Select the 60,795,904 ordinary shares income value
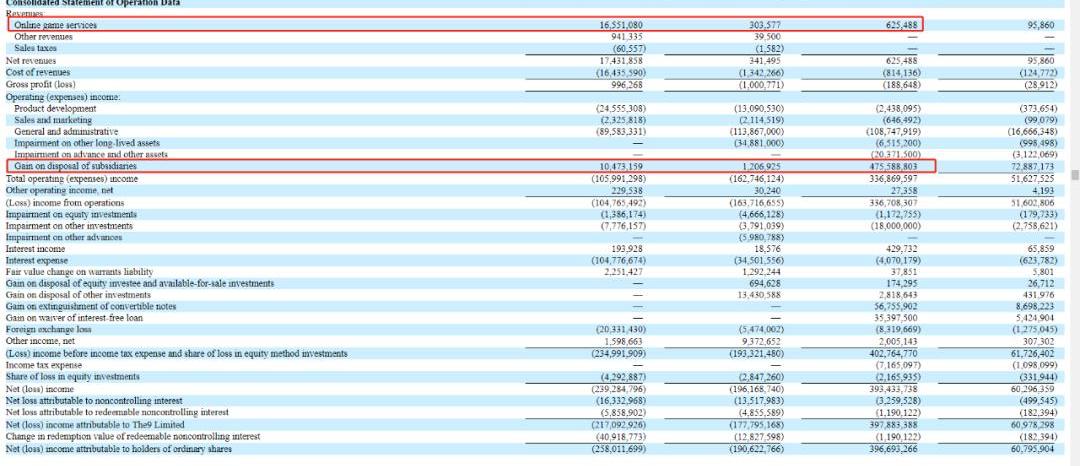The image size is (1080, 466). pyautogui.click(x=1030, y=448)
